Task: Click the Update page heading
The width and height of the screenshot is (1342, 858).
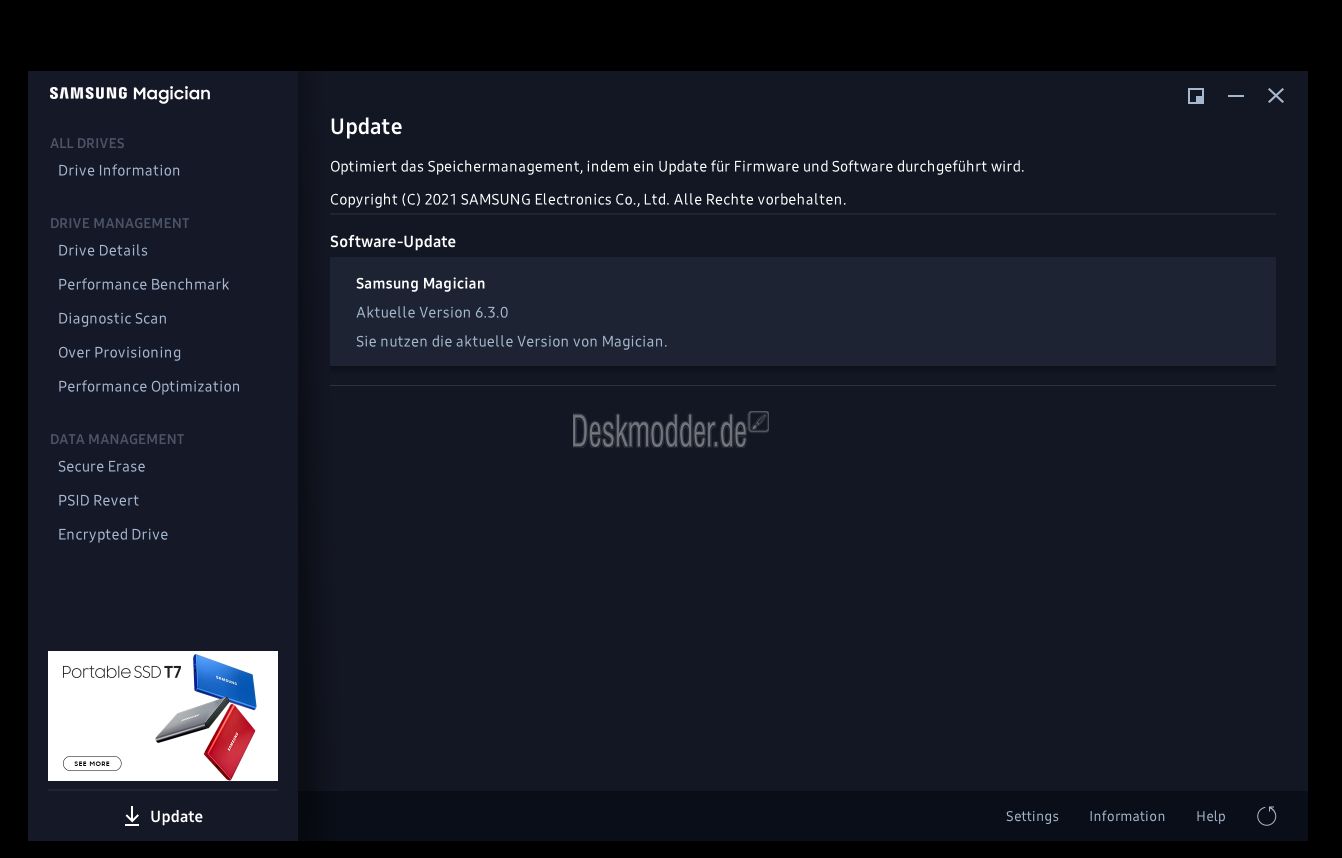Action: pyautogui.click(x=366, y=127)
